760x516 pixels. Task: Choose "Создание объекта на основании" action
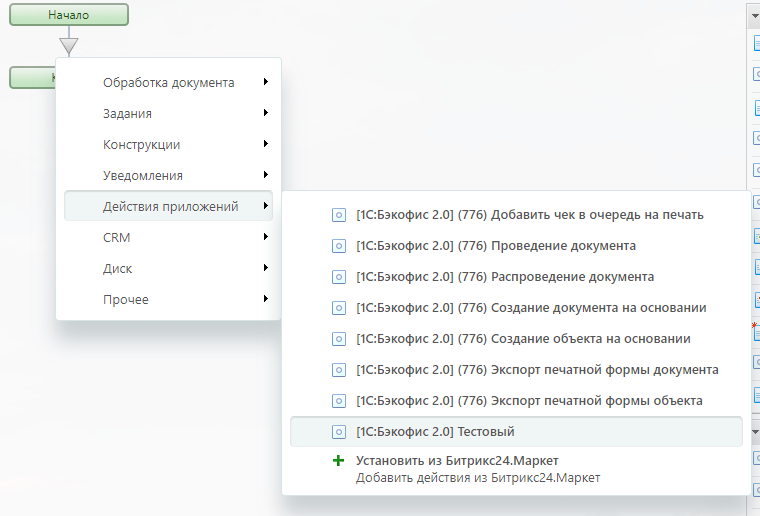pos(516,339)
